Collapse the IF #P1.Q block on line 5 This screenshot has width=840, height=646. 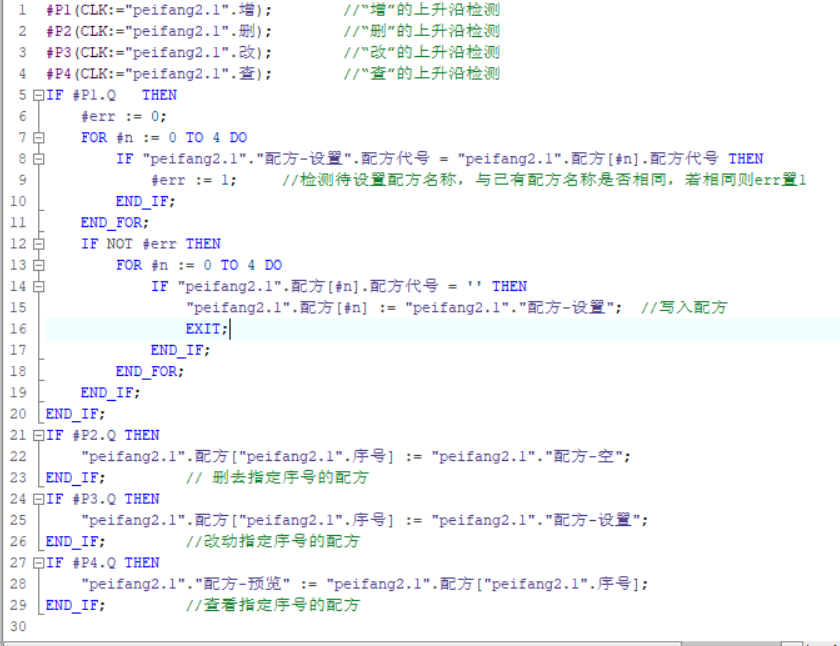(x=38, y=95)
